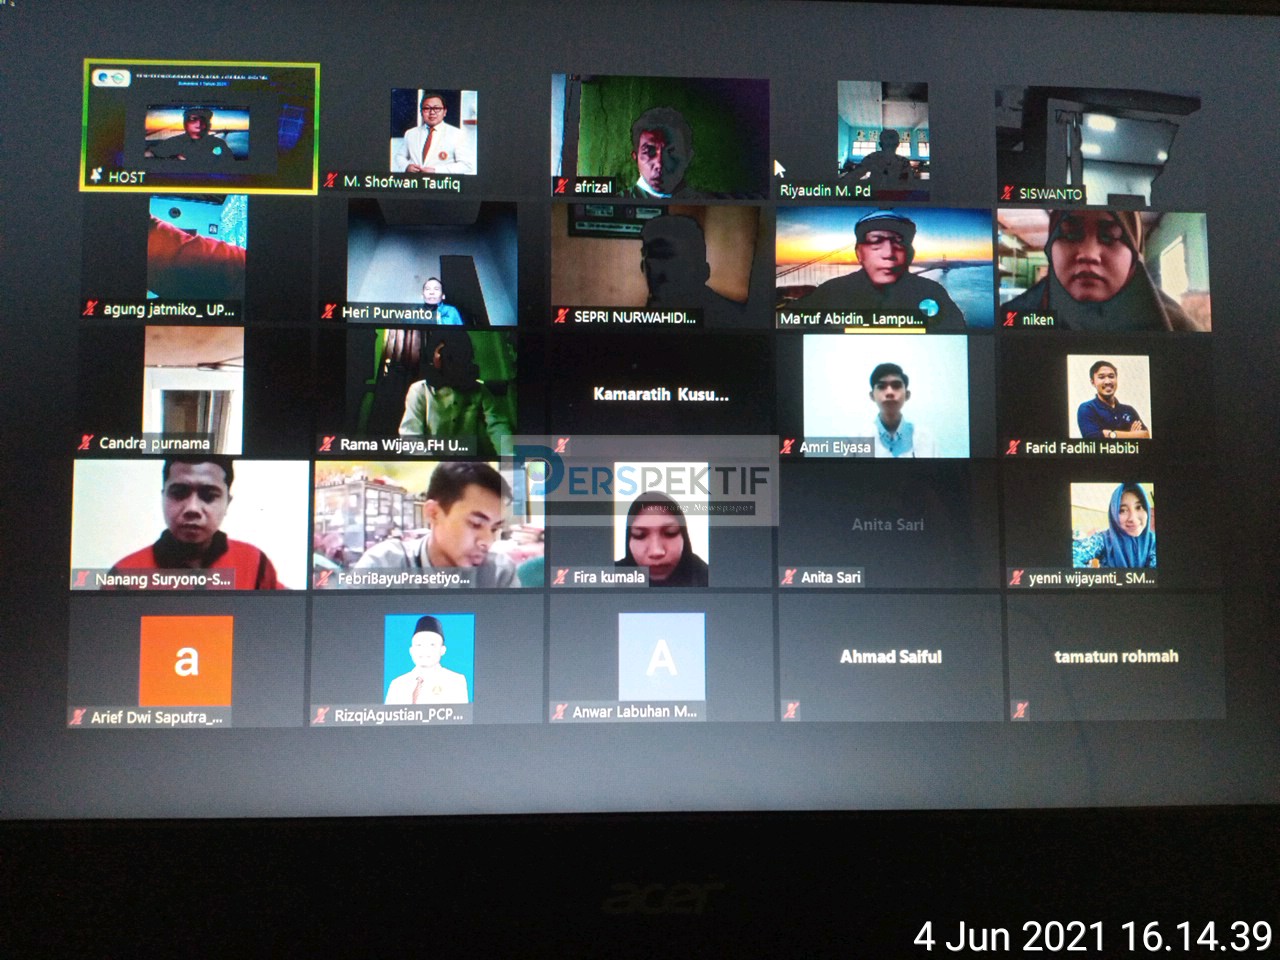This screenshot has height=960, width=1280.
Task: Click Arief Dwi Saputra orange avatar
Action: click(186, 661)
